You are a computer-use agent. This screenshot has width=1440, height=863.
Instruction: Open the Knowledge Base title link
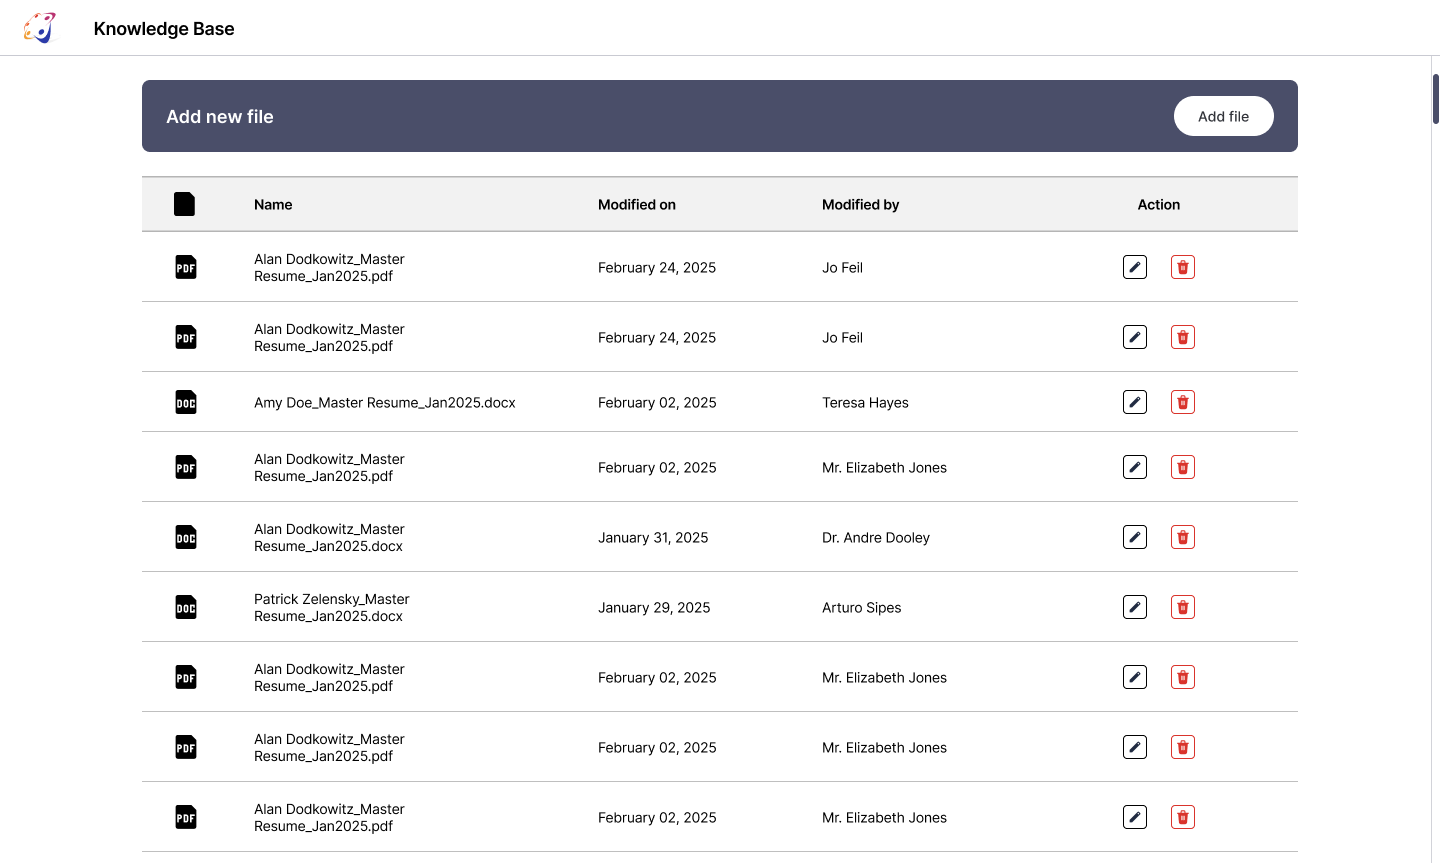[164, 29]
